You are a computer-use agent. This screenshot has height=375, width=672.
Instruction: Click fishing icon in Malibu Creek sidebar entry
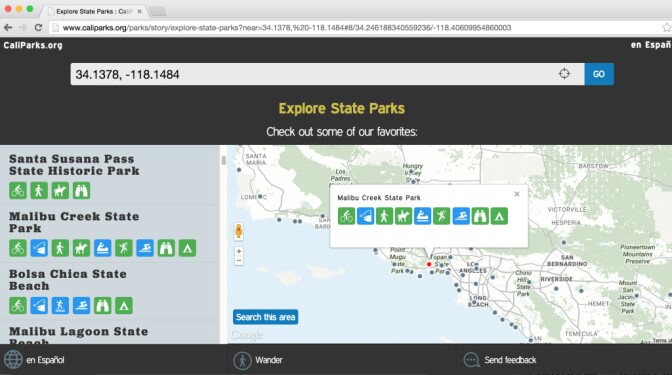click(39, 248)
